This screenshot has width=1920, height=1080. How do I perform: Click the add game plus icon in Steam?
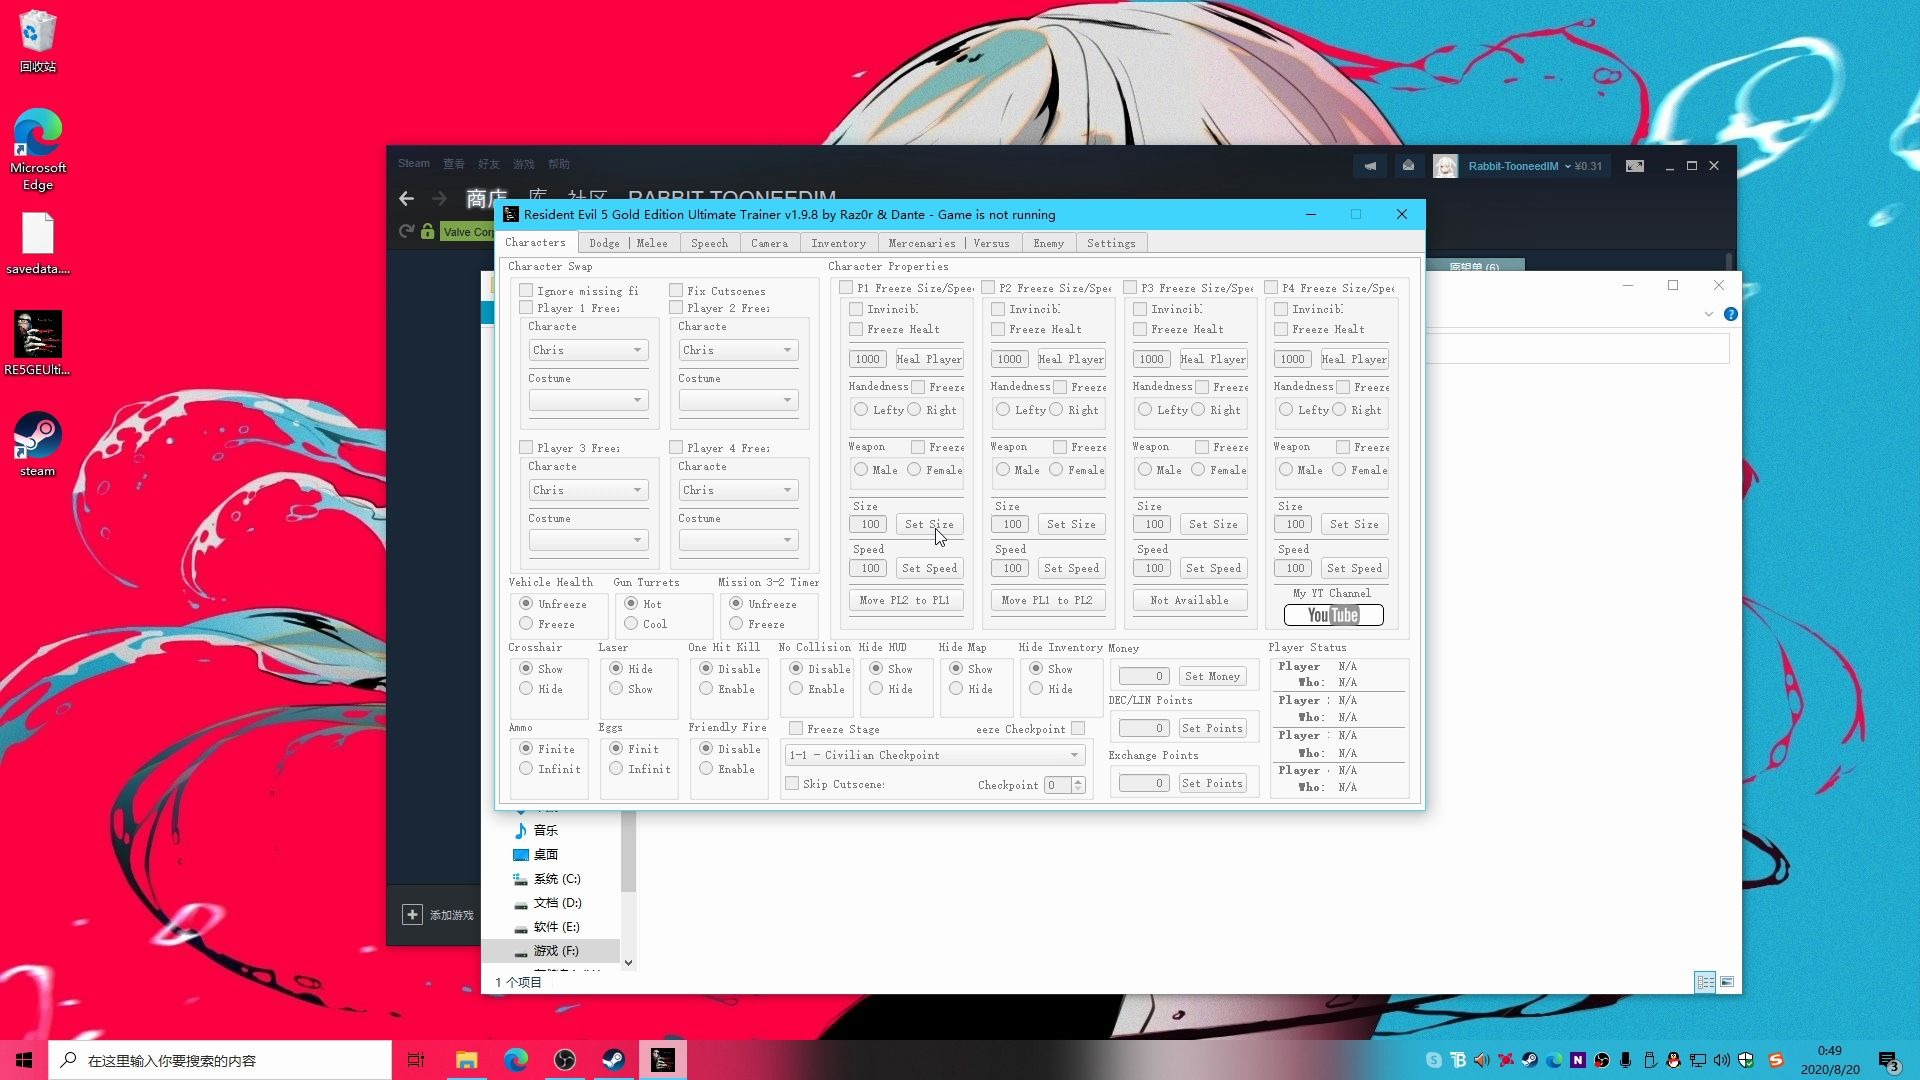[412, 914]
